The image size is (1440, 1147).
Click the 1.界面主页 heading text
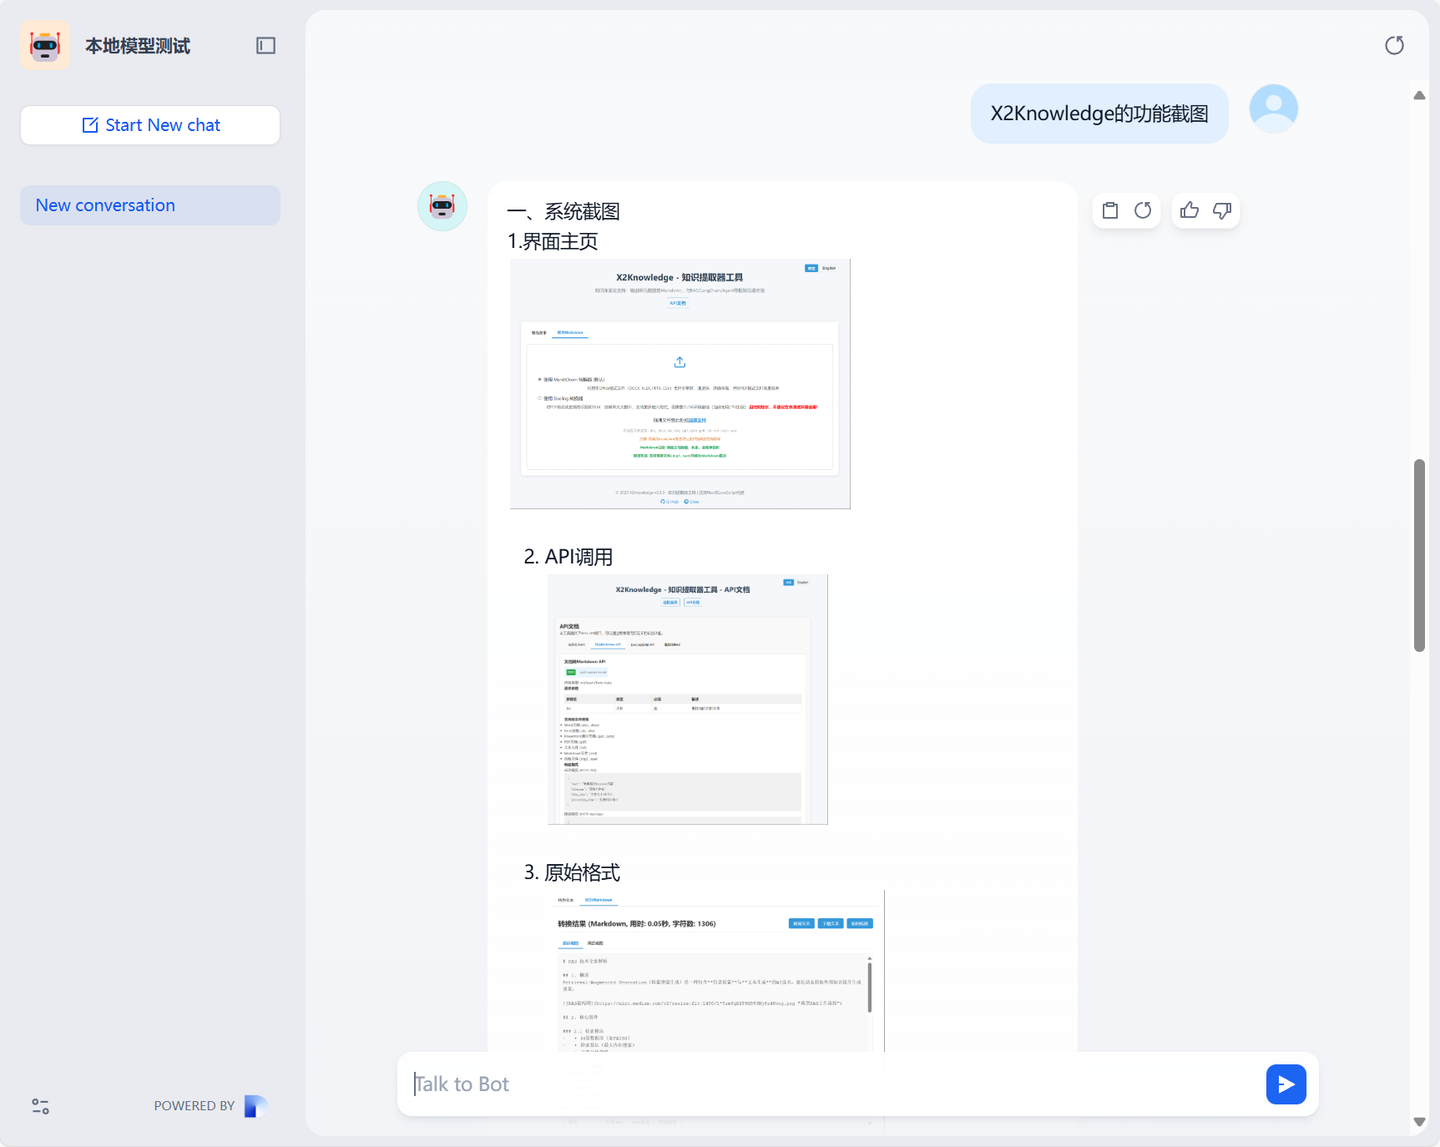(552, 242)
